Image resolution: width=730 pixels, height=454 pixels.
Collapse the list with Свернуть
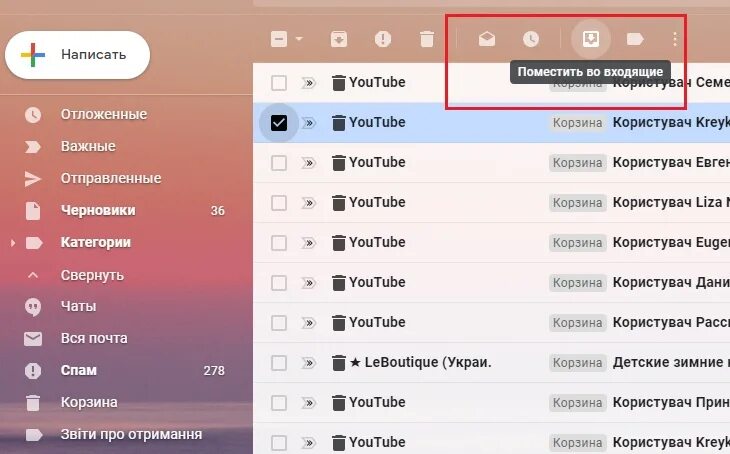point(92,275)
